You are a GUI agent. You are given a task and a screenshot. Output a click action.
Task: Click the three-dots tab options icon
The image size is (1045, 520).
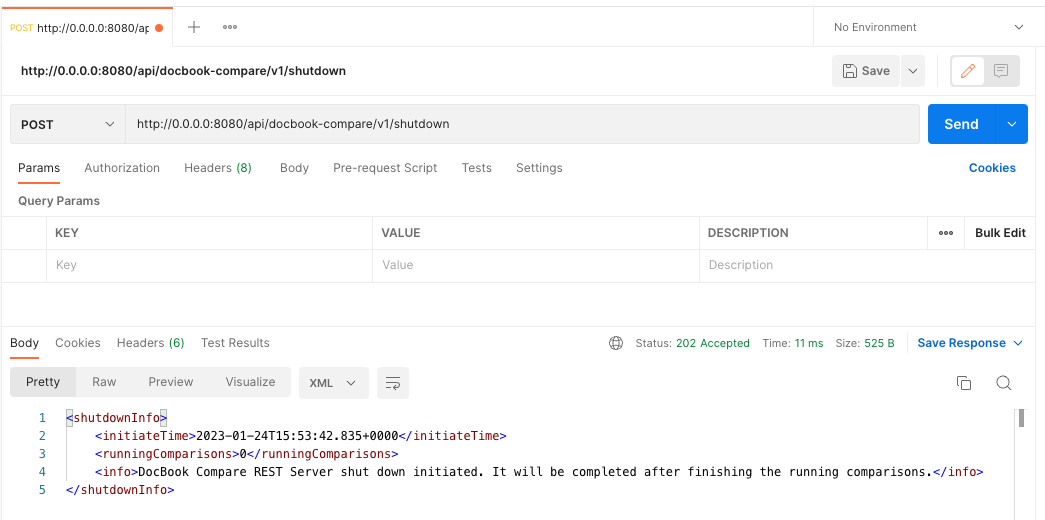(230, 27)
